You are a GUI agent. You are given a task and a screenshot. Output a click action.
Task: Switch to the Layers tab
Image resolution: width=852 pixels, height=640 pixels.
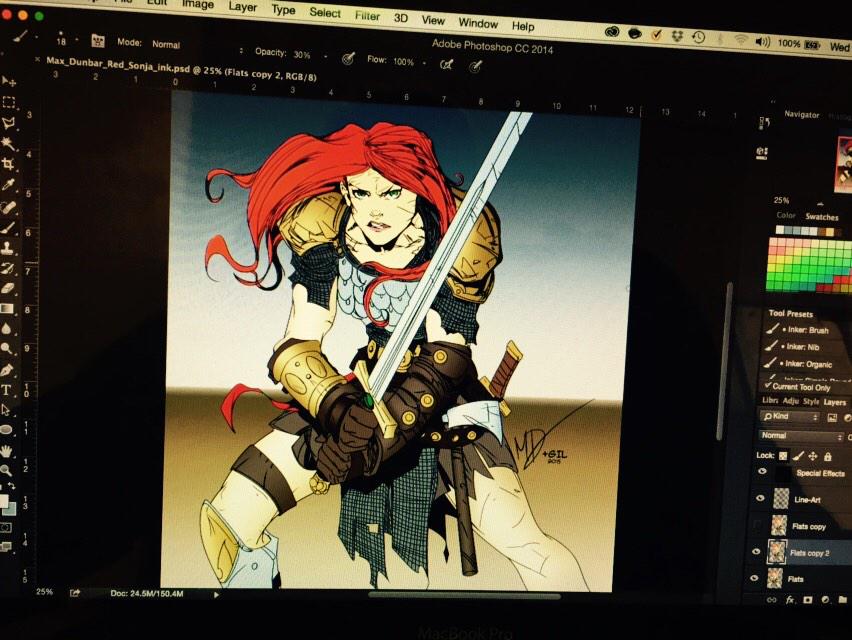pyautogui.click(x=835, y=402)
